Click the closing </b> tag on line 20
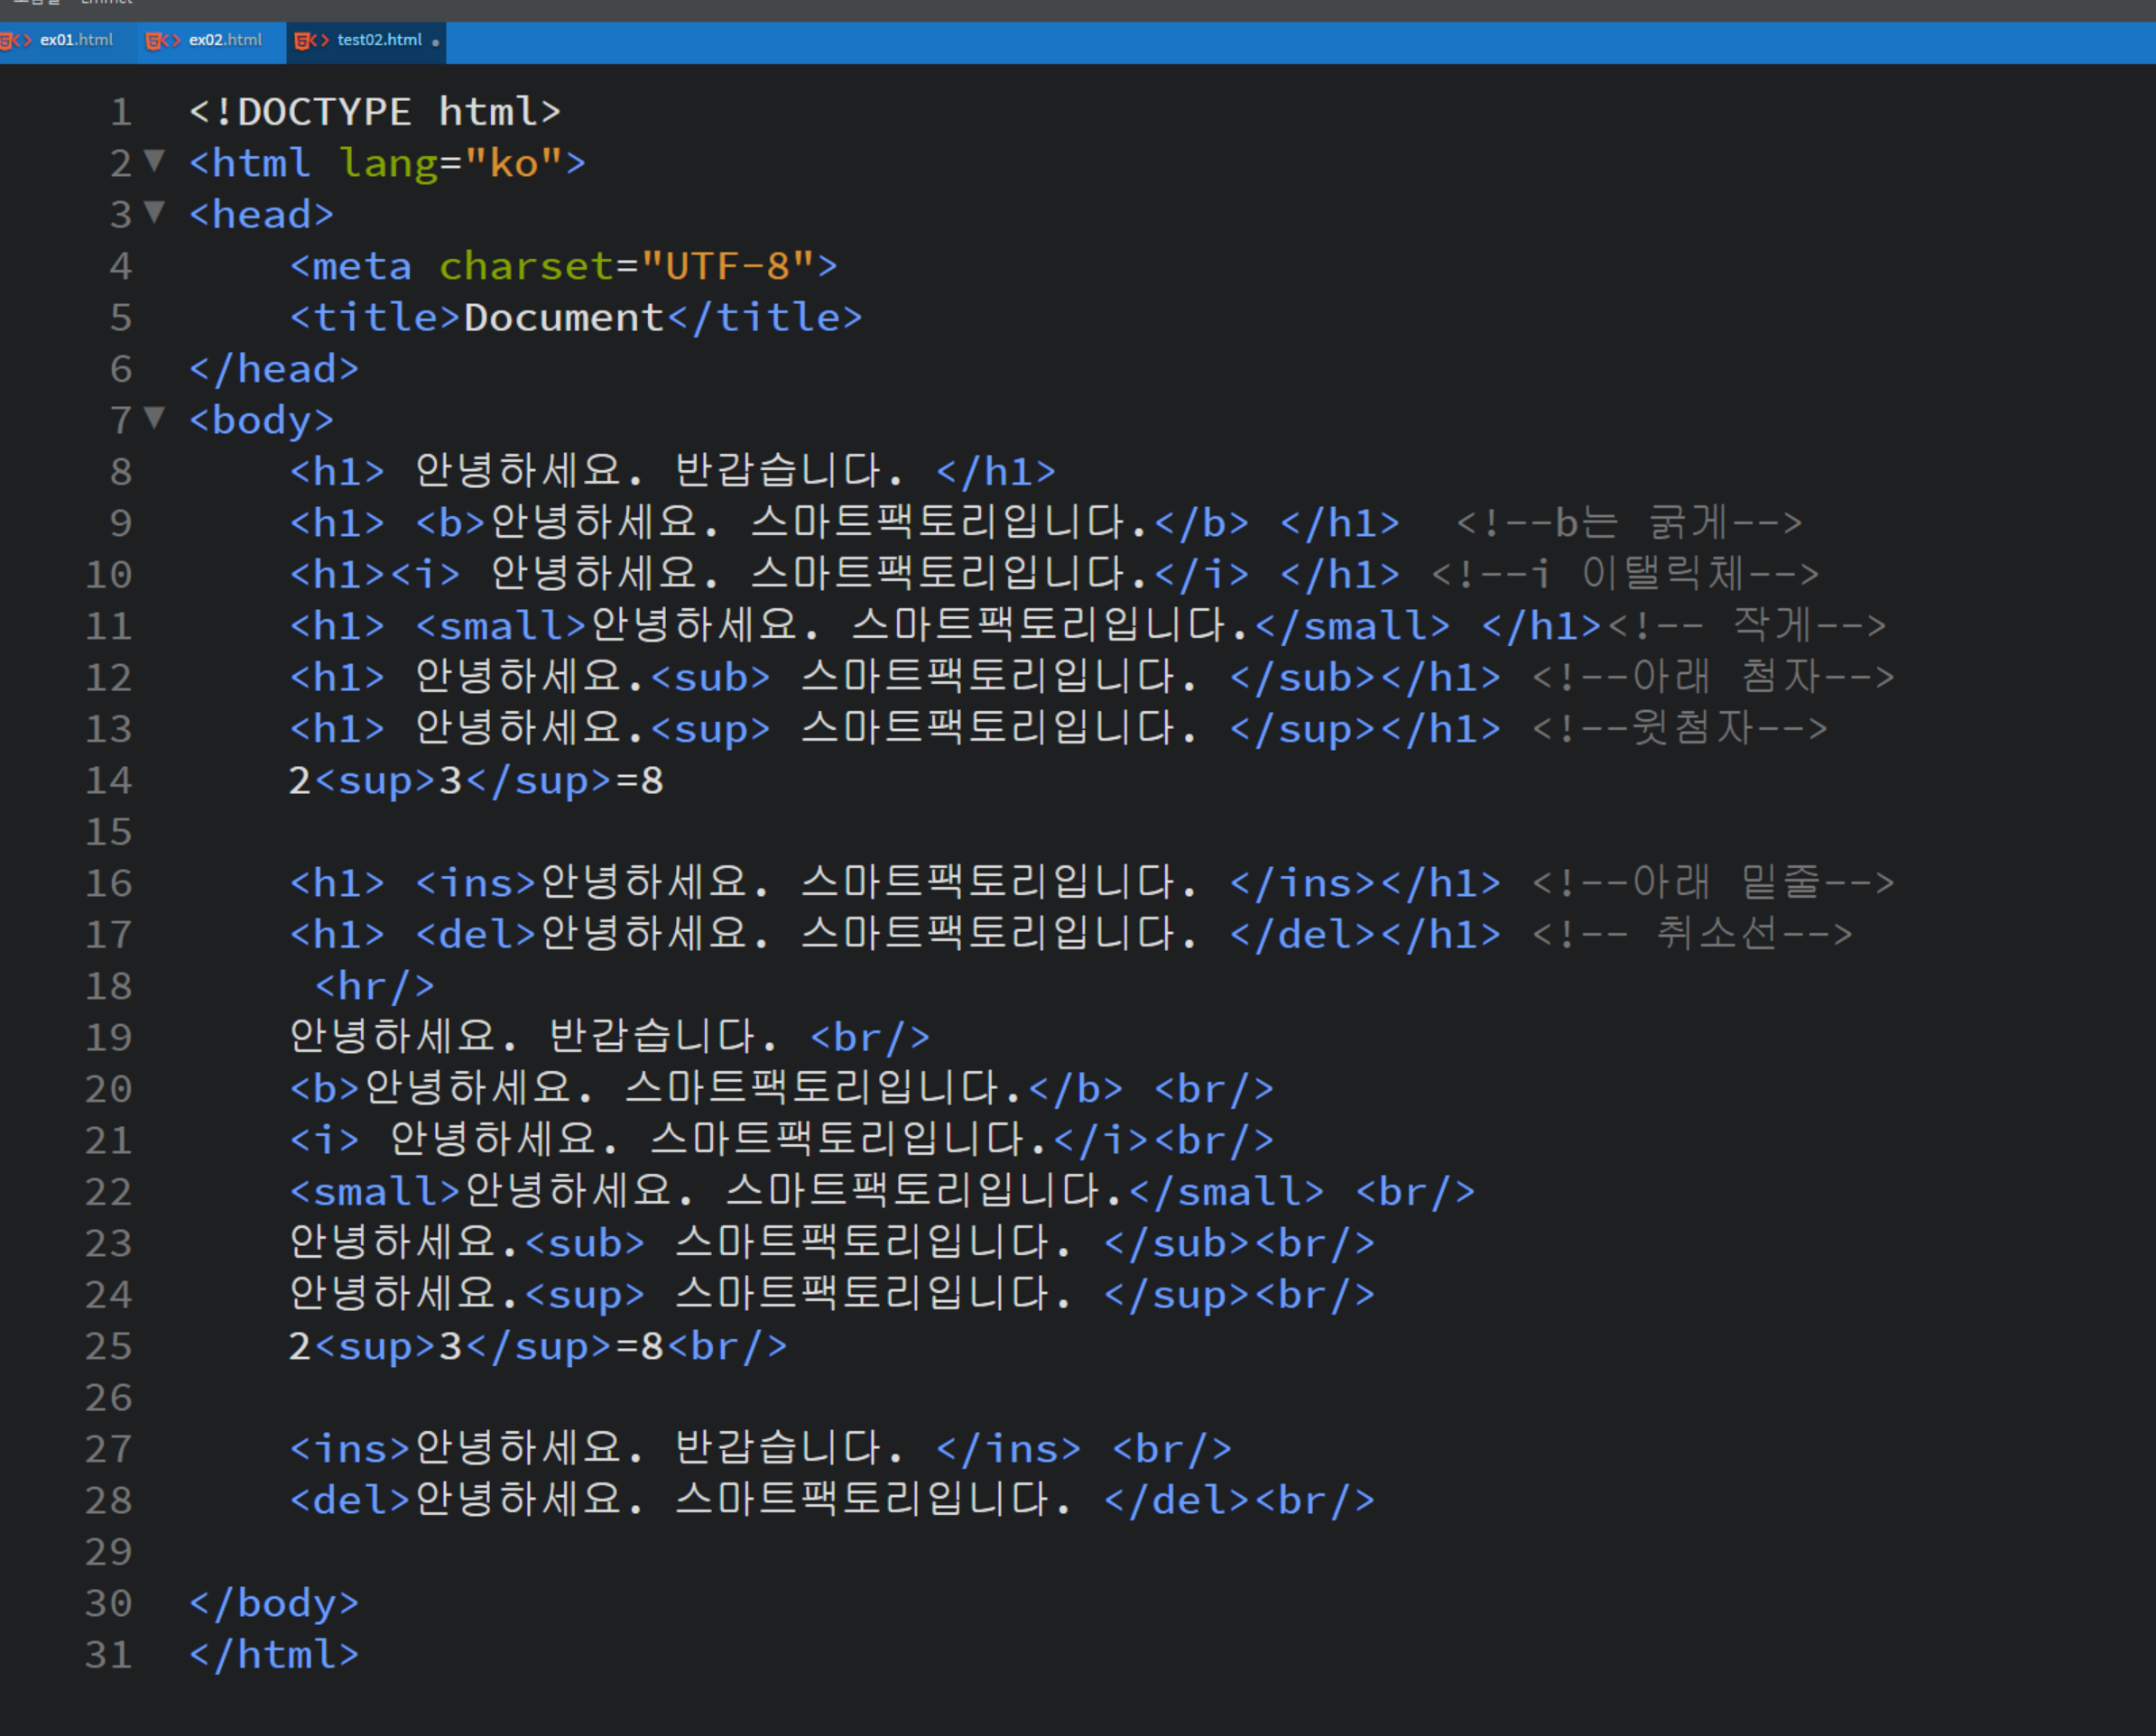 pyautogui.click(x=1076, y=1089)
